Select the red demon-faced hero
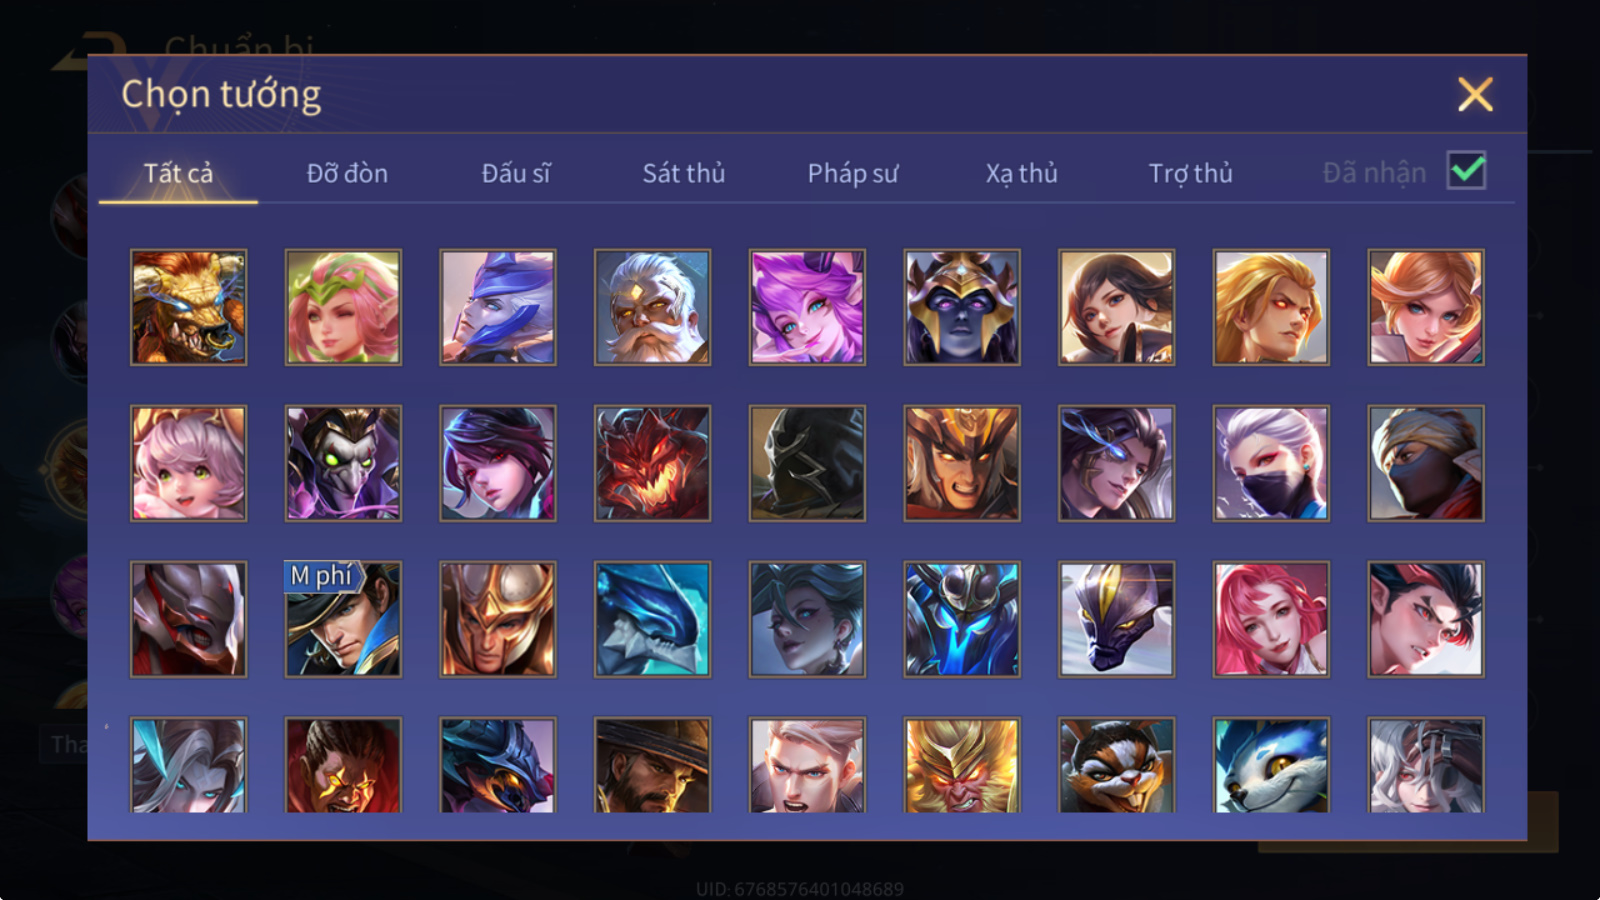This screenshot has height=900, width=1600. (652, 463)
